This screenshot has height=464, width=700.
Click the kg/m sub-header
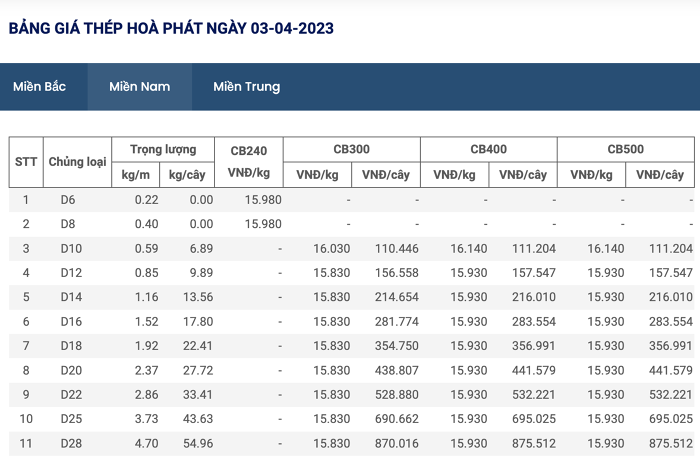click(x=135, y=175)
